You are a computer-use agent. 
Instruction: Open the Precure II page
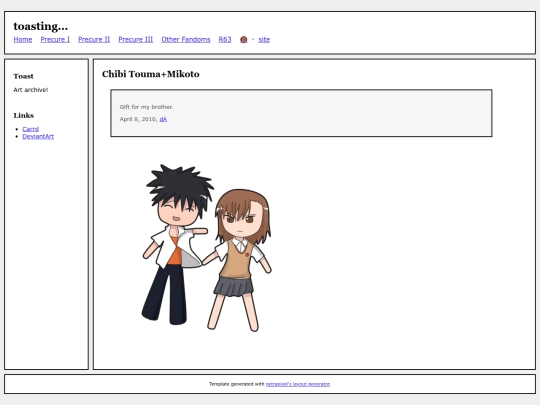coord(94,40)
